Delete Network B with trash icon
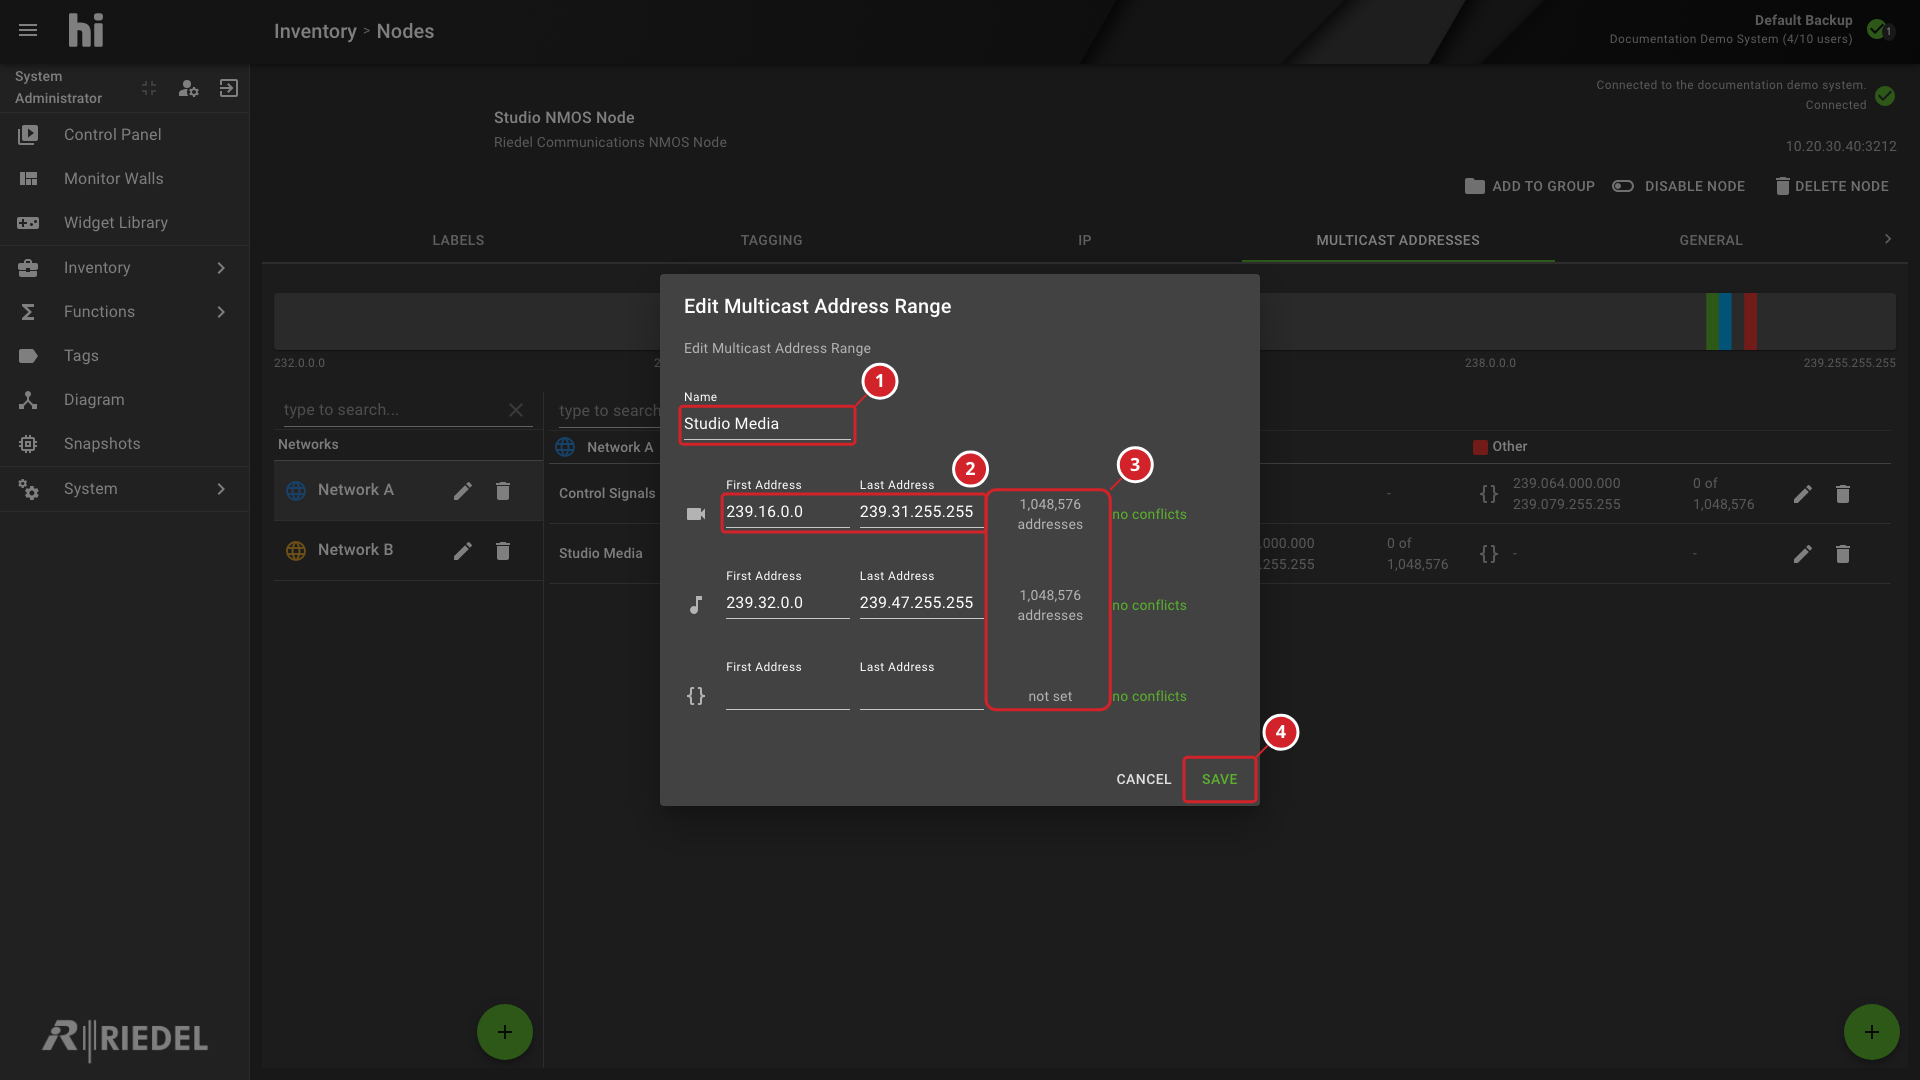The image size is (1920, 1080). coord(503,551)
